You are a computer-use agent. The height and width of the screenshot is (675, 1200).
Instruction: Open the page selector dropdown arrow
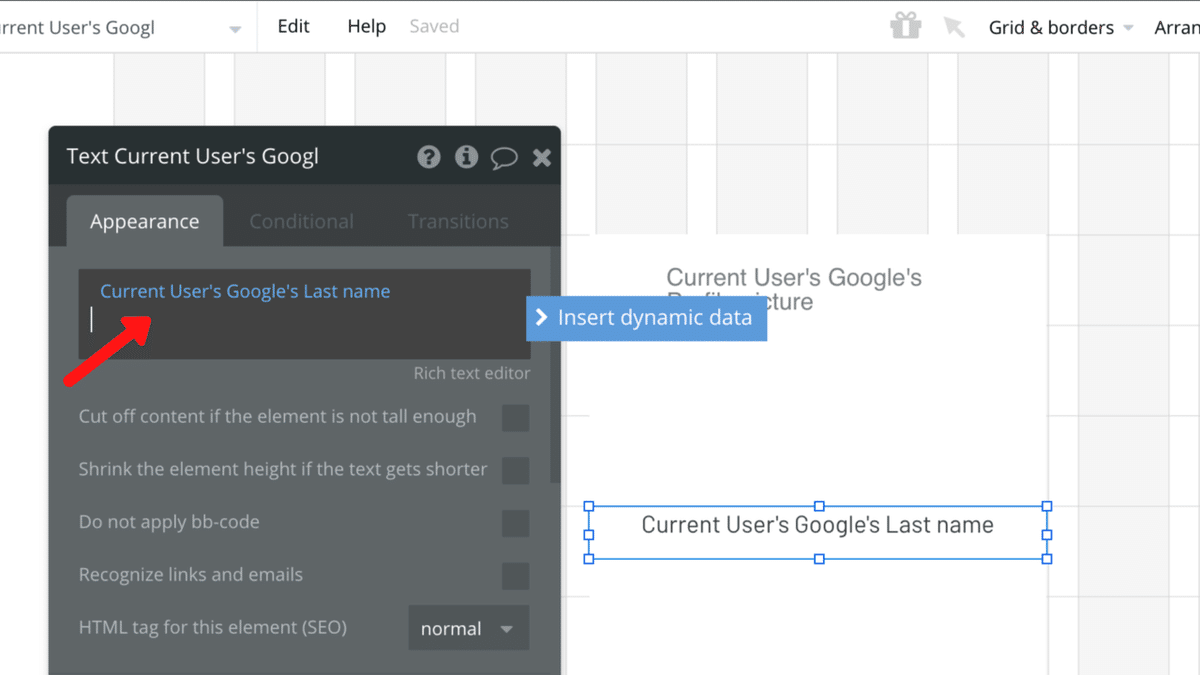(x=235, y=28)
